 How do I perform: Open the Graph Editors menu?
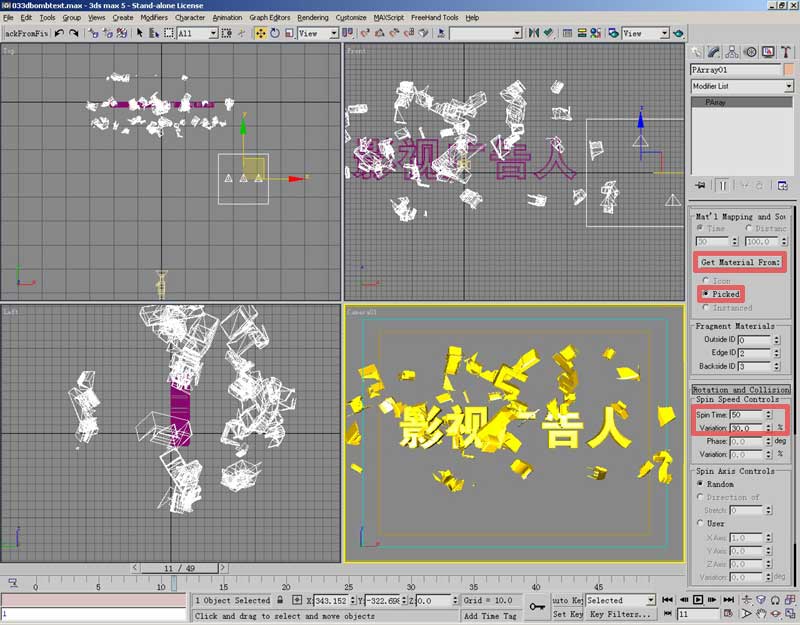(x=269, y=17)
